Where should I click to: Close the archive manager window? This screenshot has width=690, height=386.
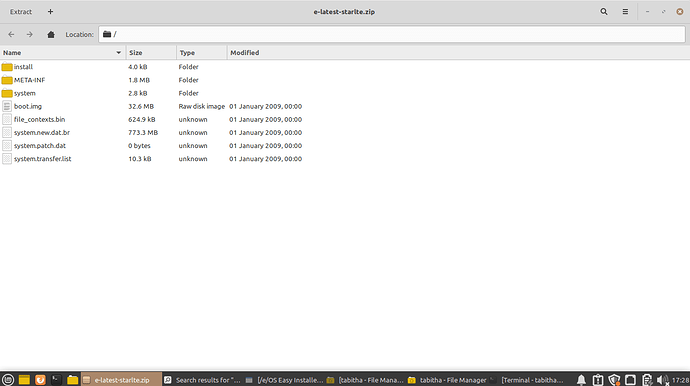(x=680, y=12)
